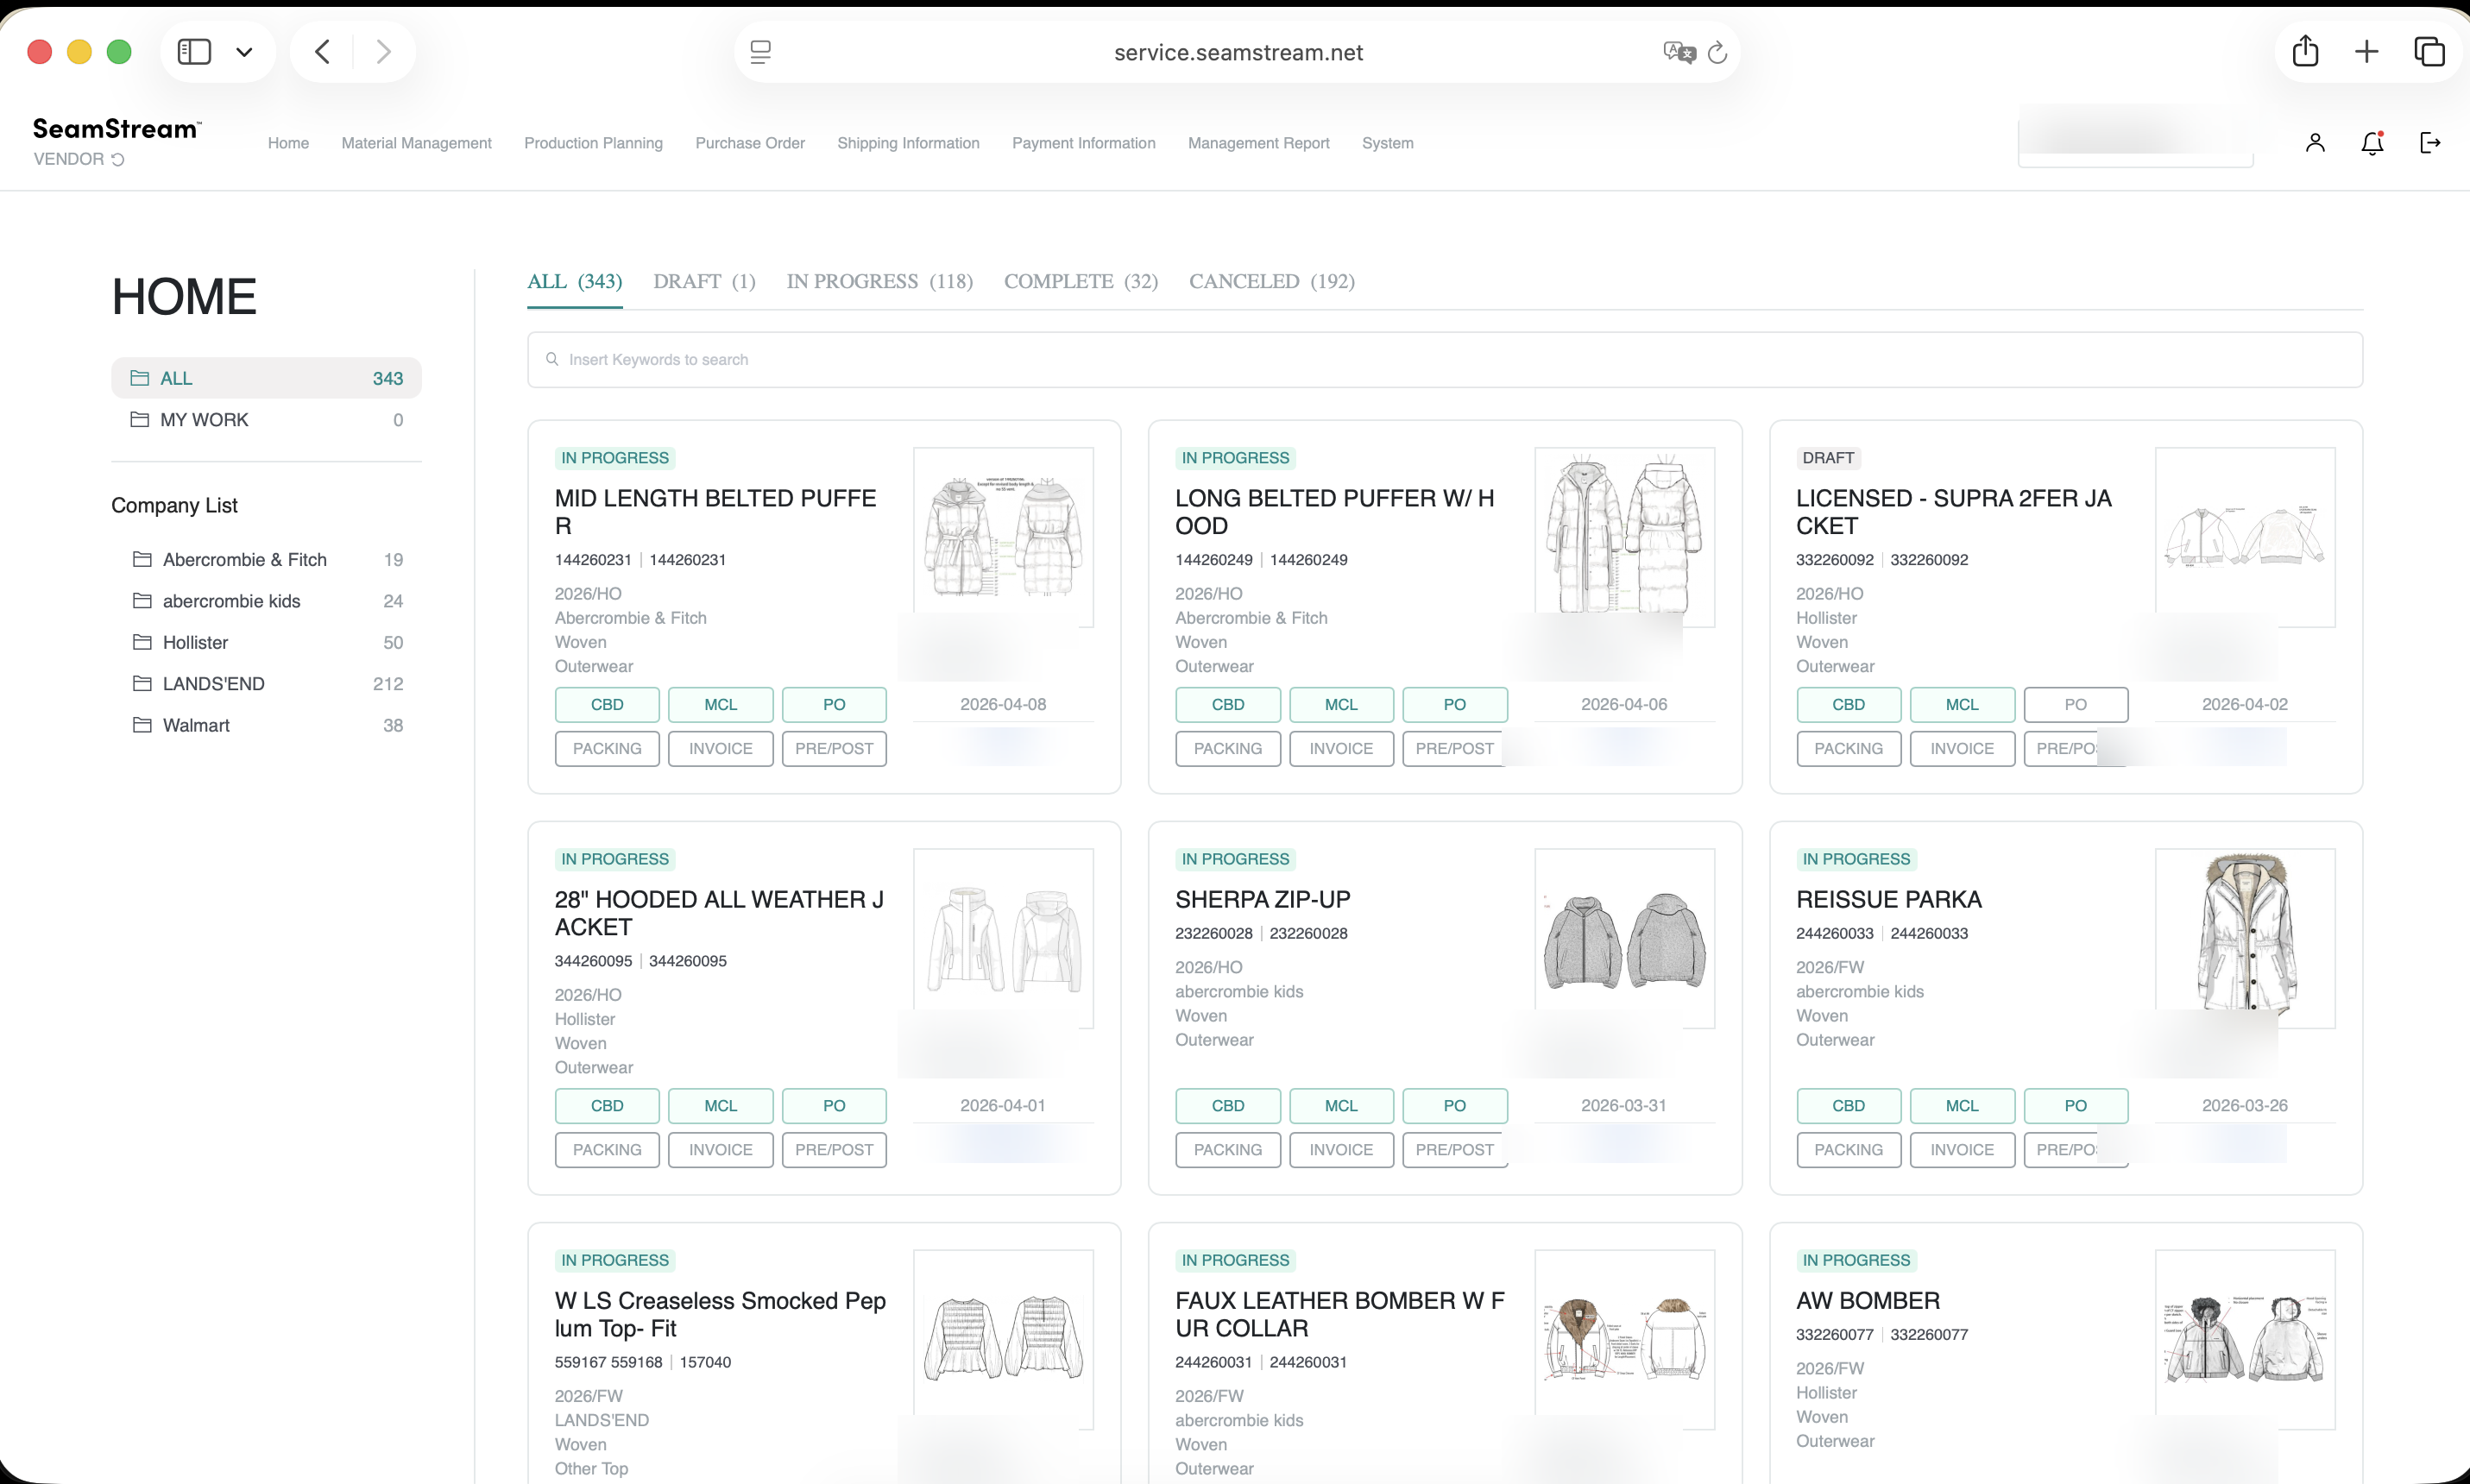2470x1484 pixels.
Task: Open the user profile icon
Action: pyautogui.click(x=2315, y=143)
